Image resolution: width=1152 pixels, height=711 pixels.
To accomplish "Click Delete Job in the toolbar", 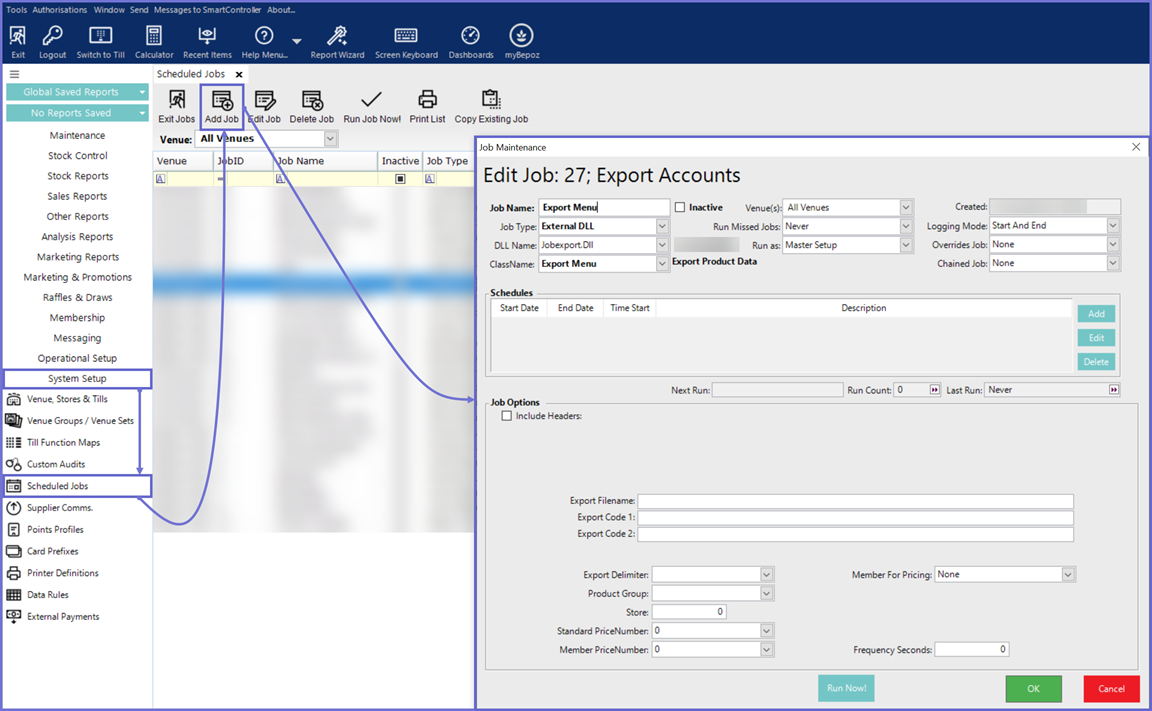I will [311, 106].
